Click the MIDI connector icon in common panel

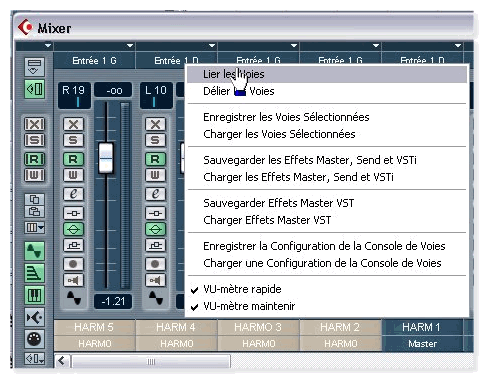tap(34, 339)
